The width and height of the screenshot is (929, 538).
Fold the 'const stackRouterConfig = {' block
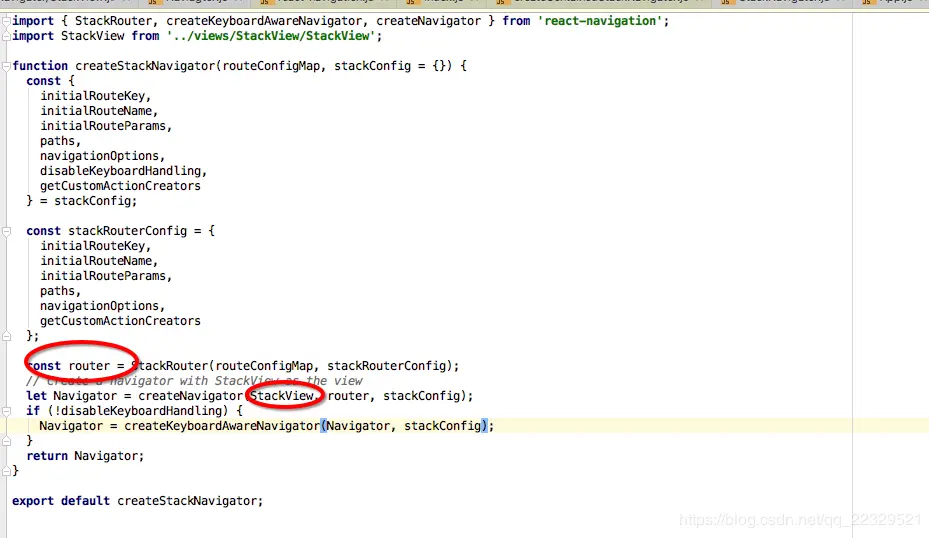6,231
